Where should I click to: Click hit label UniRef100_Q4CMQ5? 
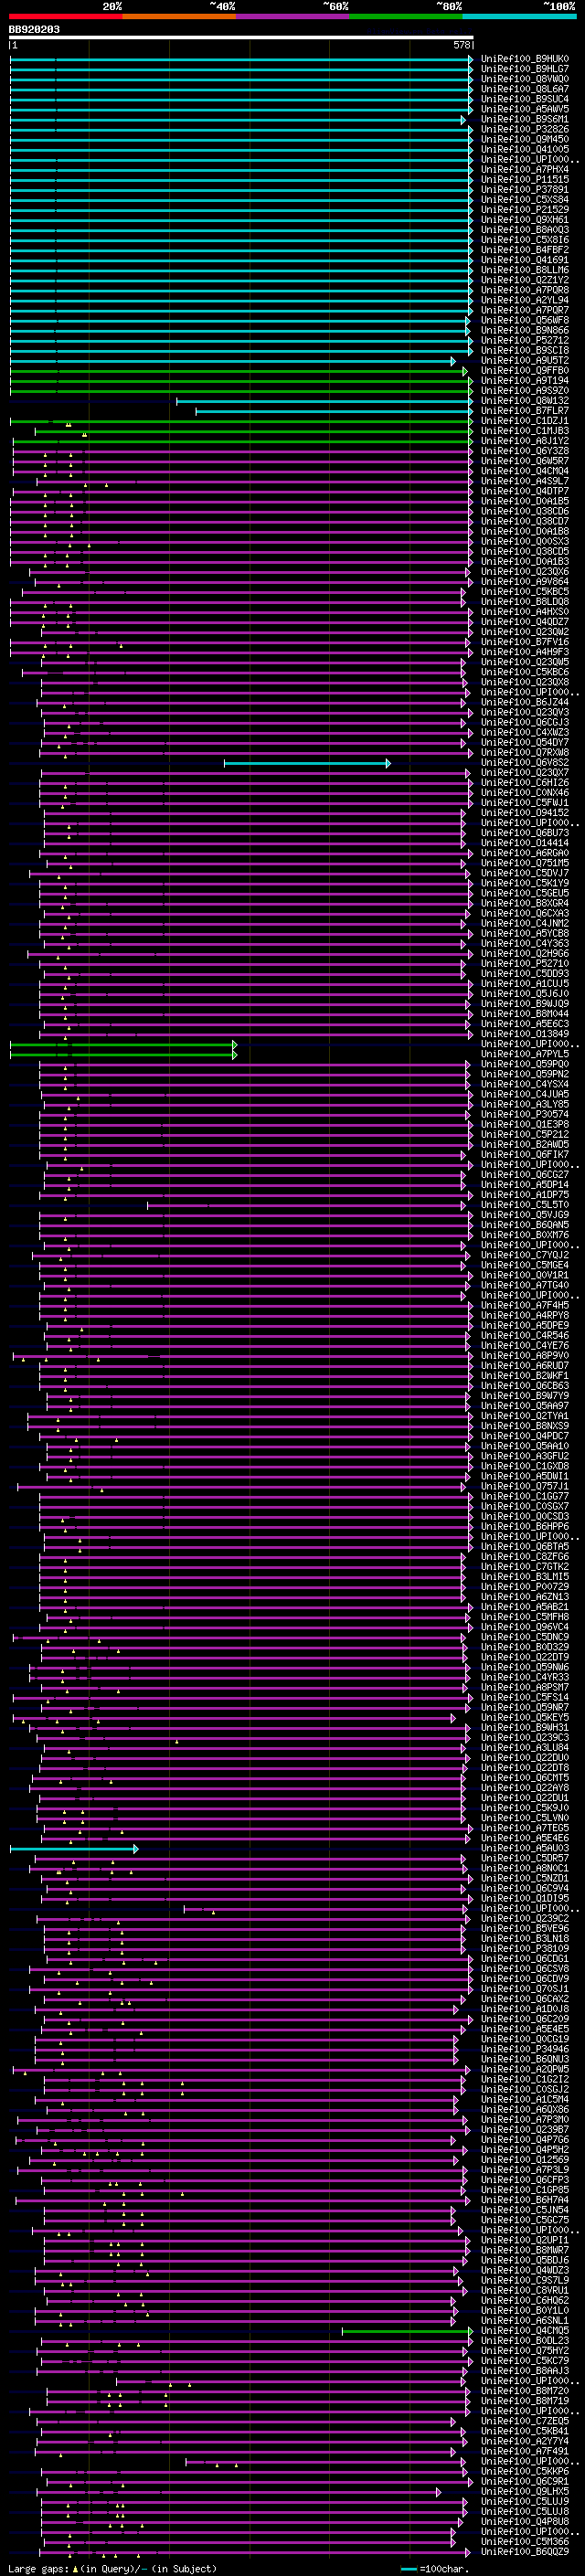[525, 2331]
